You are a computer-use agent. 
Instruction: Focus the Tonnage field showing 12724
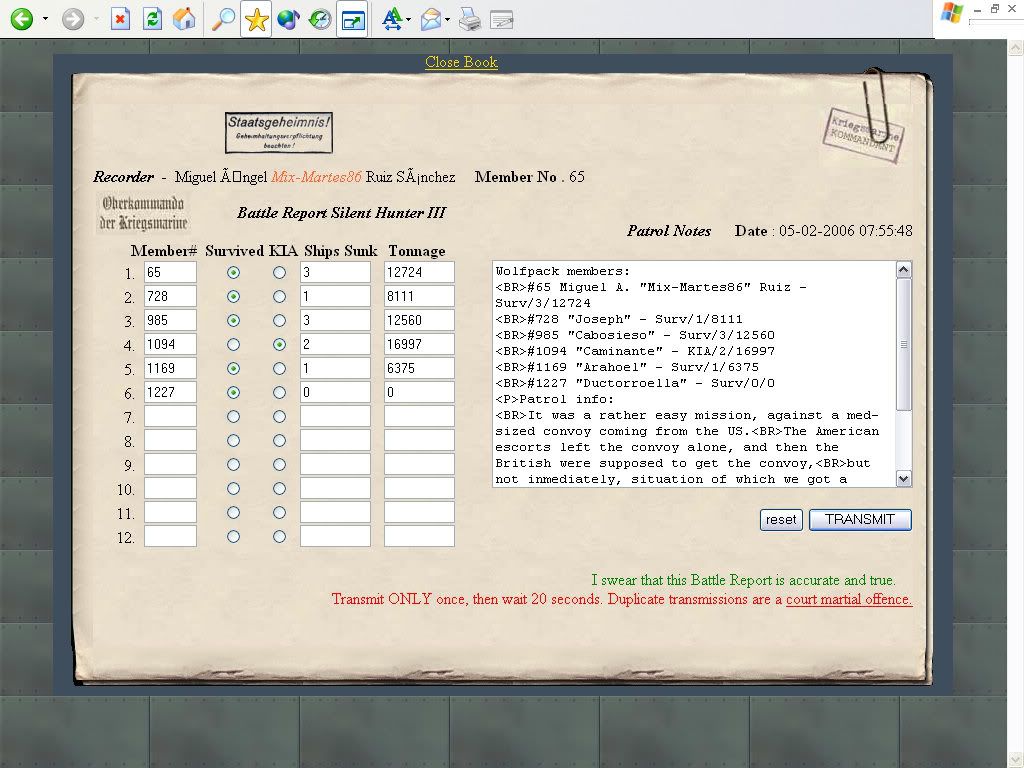(419, 272)
